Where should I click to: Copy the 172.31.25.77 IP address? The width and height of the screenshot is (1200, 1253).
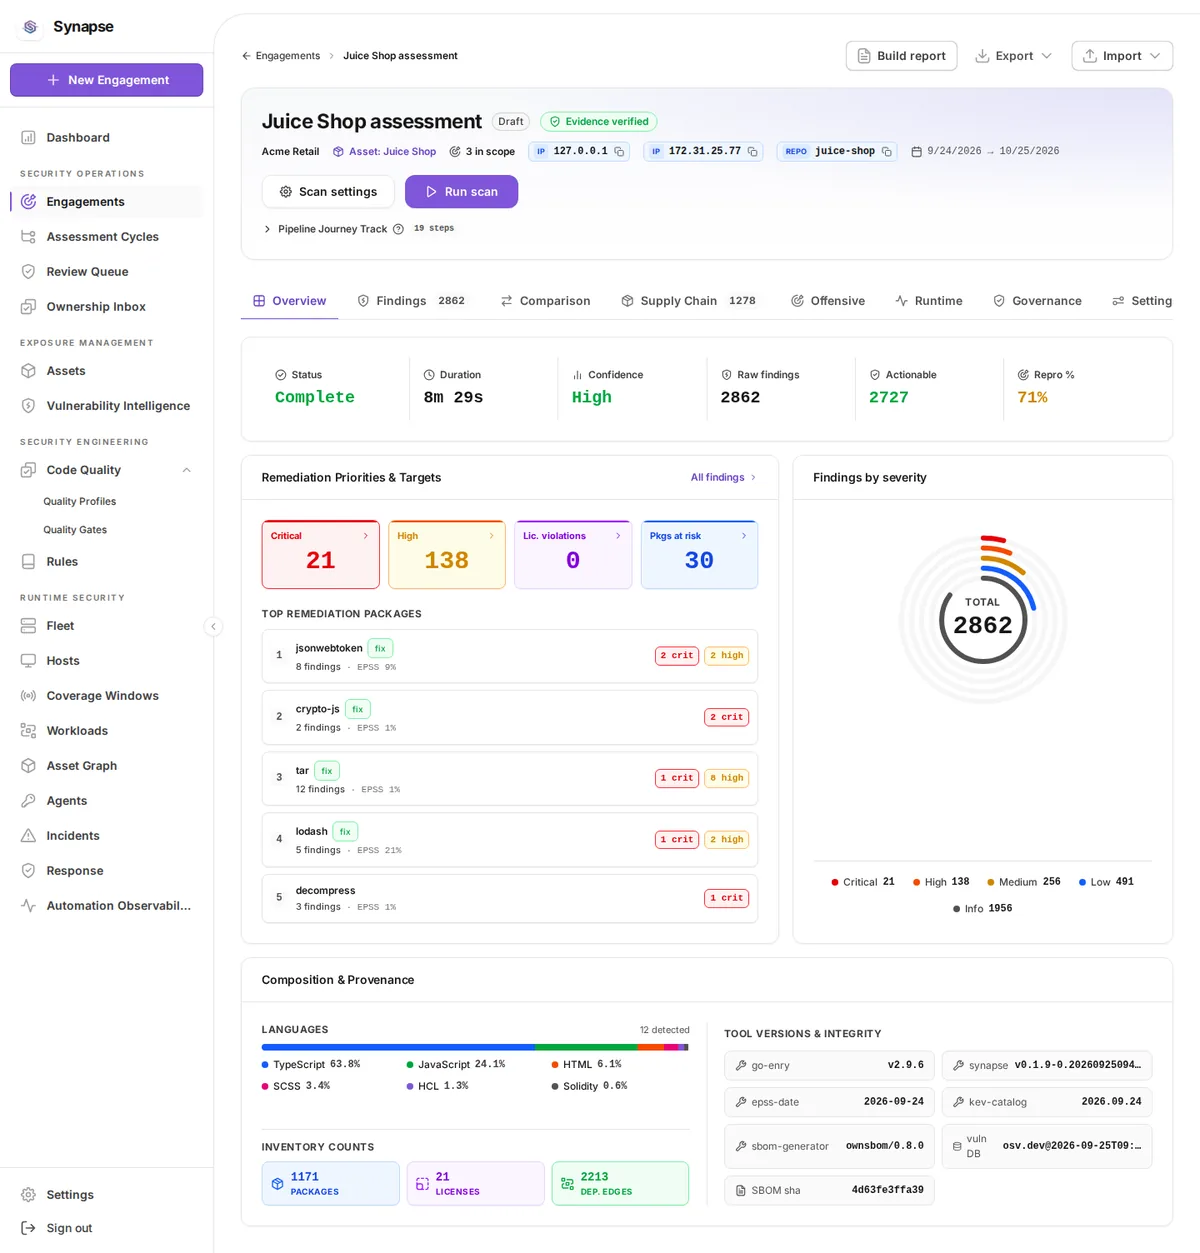click(752, 152)
